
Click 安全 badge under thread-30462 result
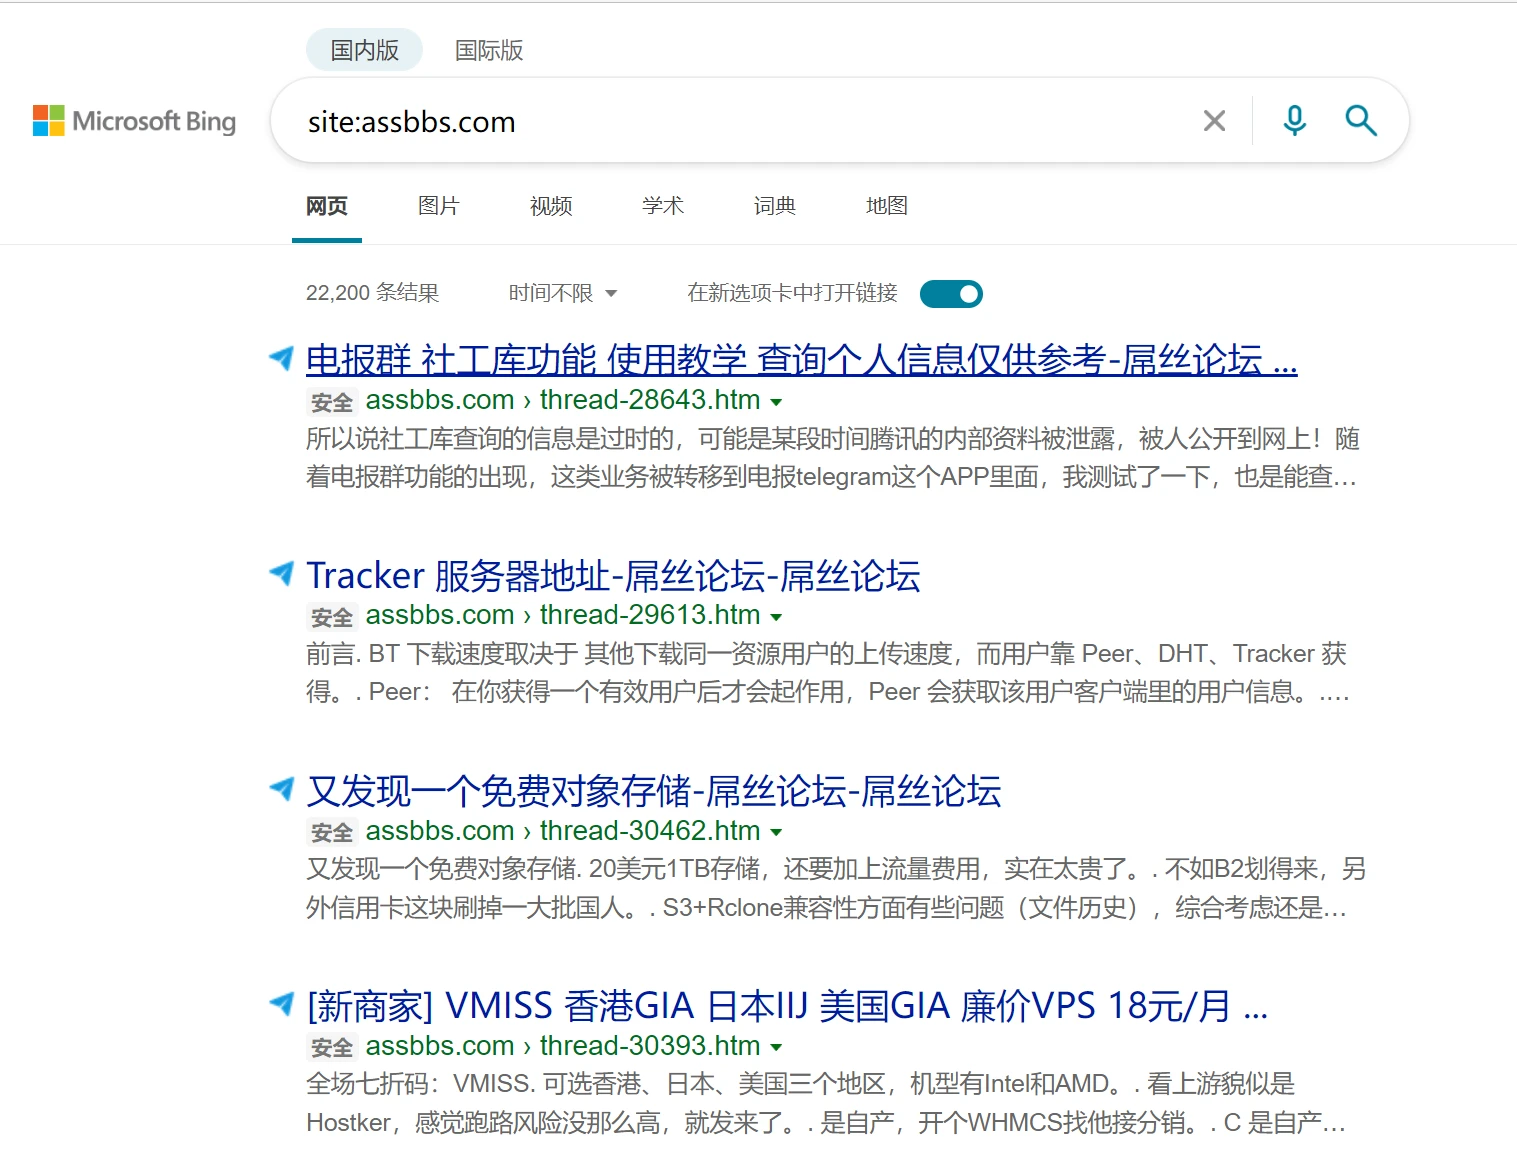331,832
